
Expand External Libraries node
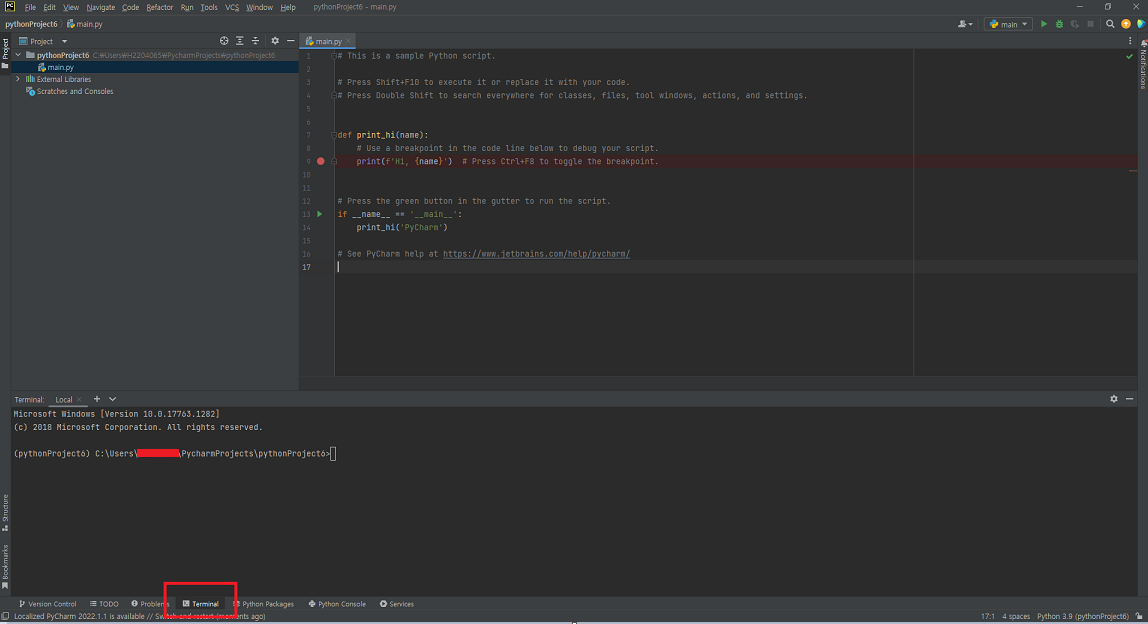[x=18, y=79]
